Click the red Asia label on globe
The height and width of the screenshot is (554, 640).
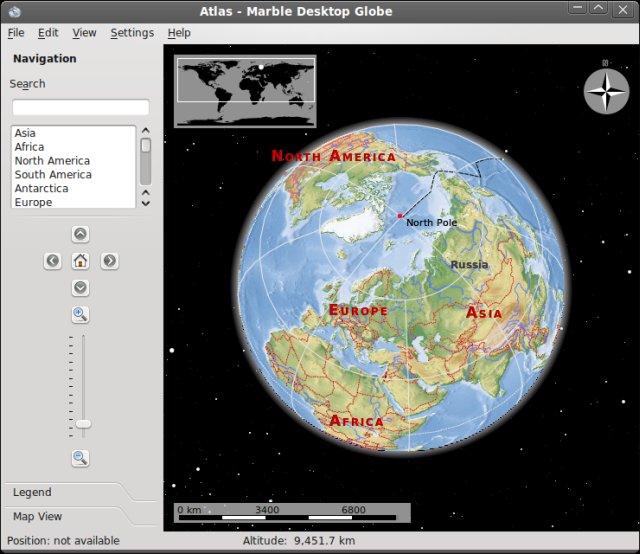point(484,313)
